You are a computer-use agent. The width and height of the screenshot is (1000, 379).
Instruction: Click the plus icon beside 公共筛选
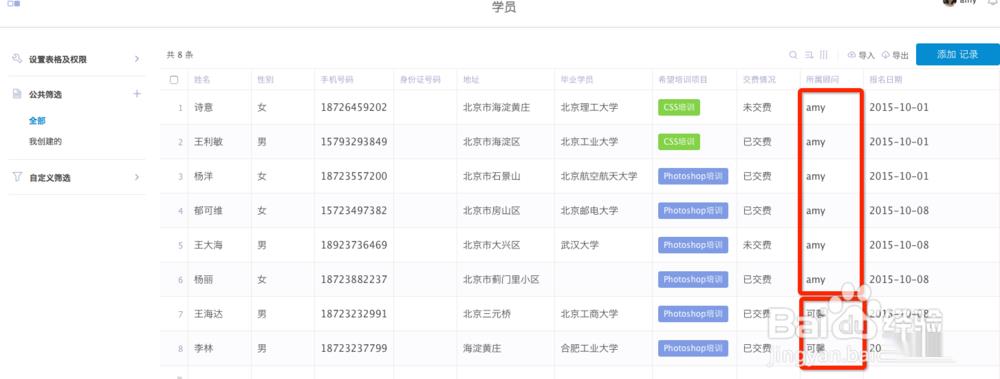click(136, 94)
